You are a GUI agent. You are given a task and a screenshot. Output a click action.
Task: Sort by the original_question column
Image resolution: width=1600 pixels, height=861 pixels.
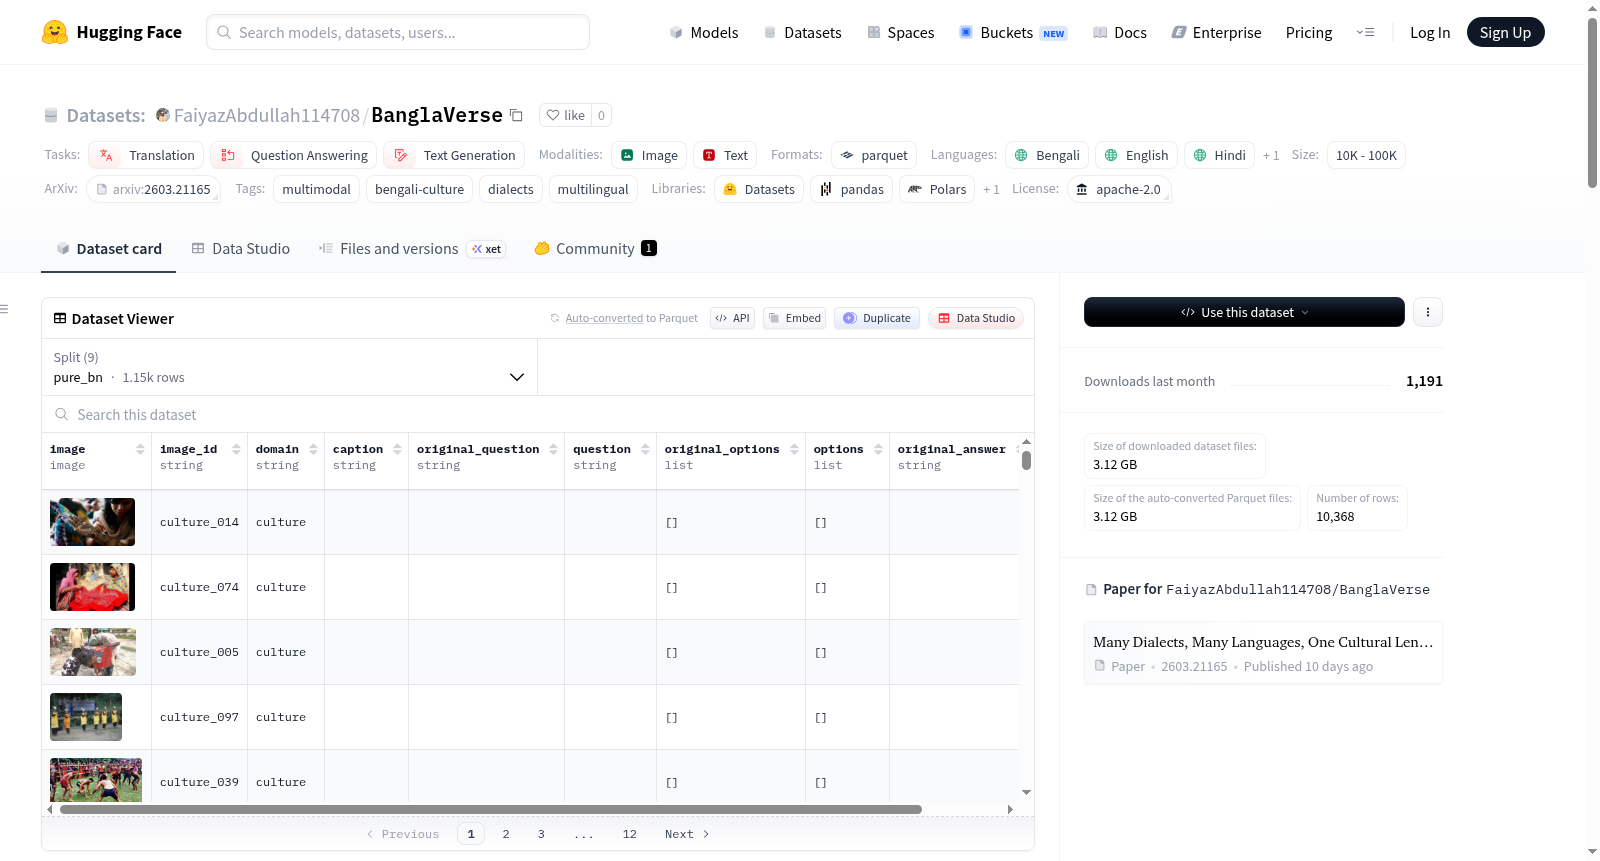553,449
